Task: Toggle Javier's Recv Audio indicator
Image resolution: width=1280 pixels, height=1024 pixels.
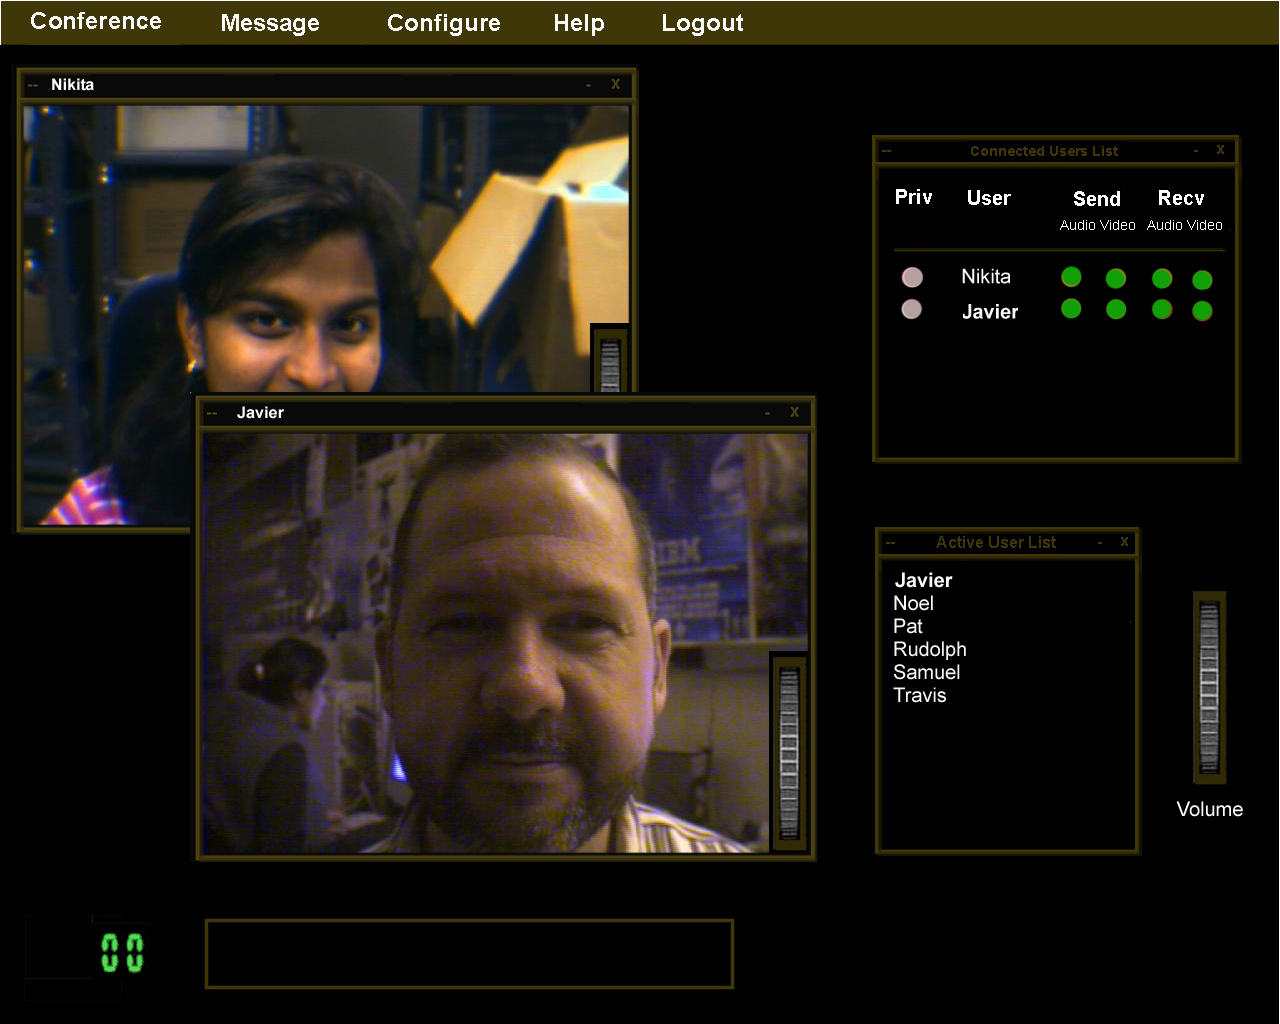Action: click(x=1162, y=310)
